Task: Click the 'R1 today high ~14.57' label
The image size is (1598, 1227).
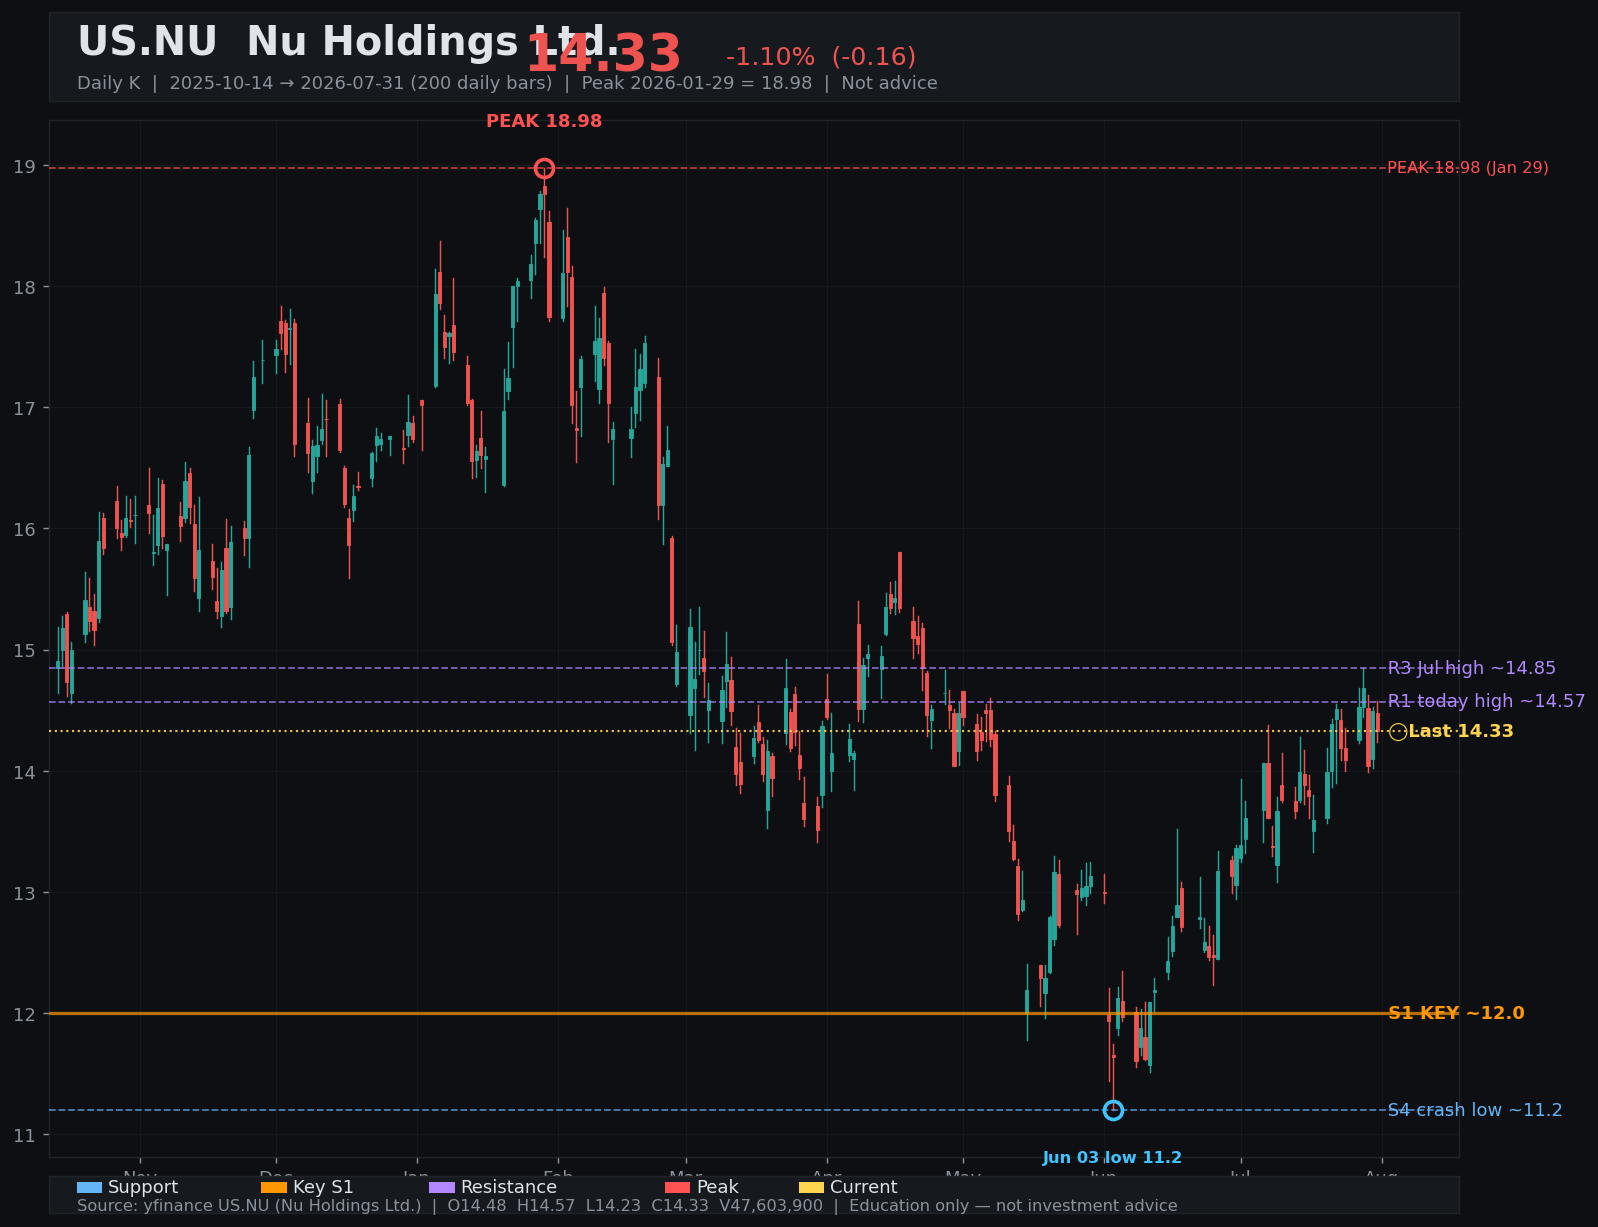Action: pyautogui.click(x=1486, y=701)
